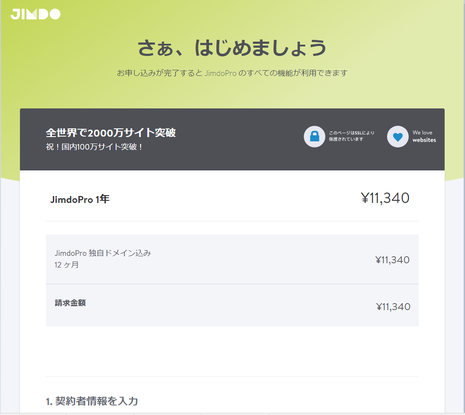The image size is (465, 415).
Task: Click the heading さぁ、はじめましょう
Action: (x=232, y=48)
